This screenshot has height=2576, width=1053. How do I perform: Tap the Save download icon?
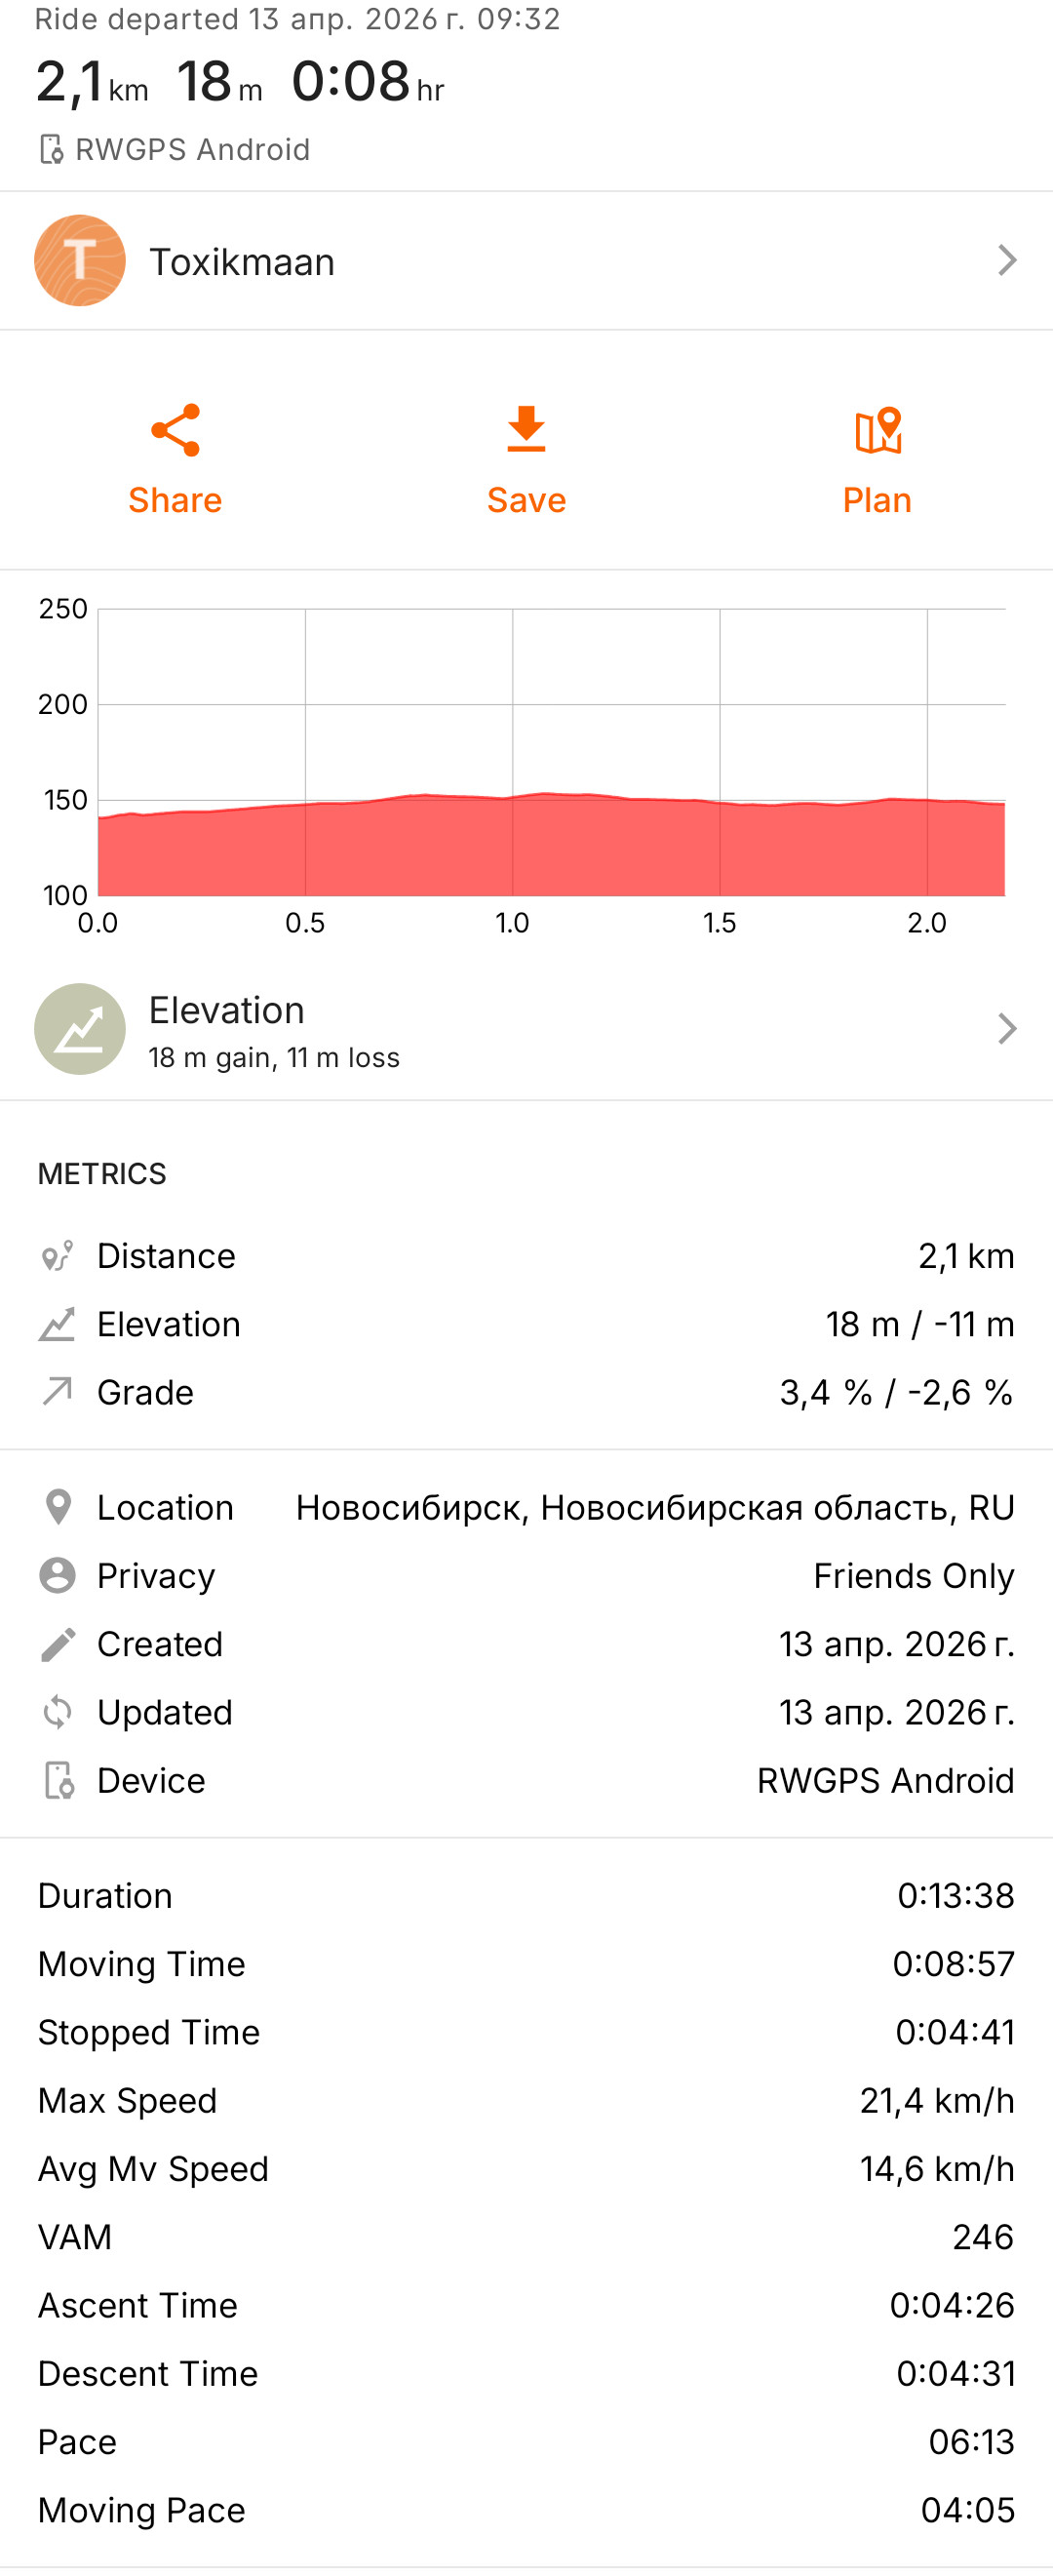pyautogui.click(x=526, y=430)
